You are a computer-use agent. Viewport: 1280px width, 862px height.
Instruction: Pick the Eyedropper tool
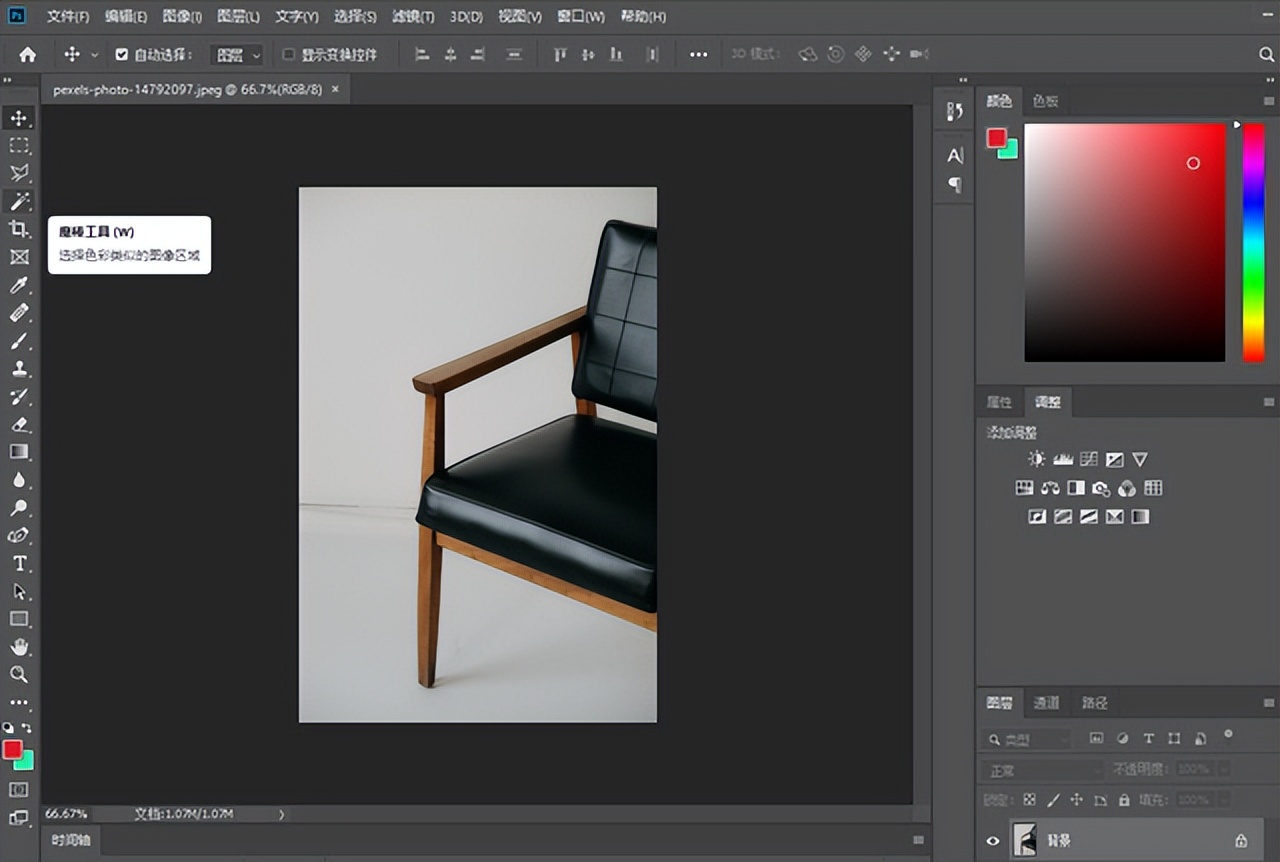[x=19, y=286]
